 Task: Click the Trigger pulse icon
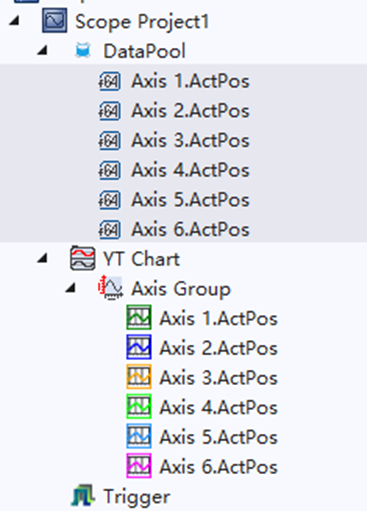coord(82,496)
